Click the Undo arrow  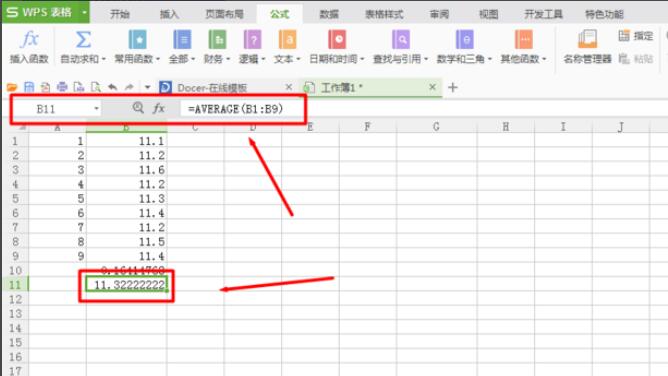click(112, 87)
